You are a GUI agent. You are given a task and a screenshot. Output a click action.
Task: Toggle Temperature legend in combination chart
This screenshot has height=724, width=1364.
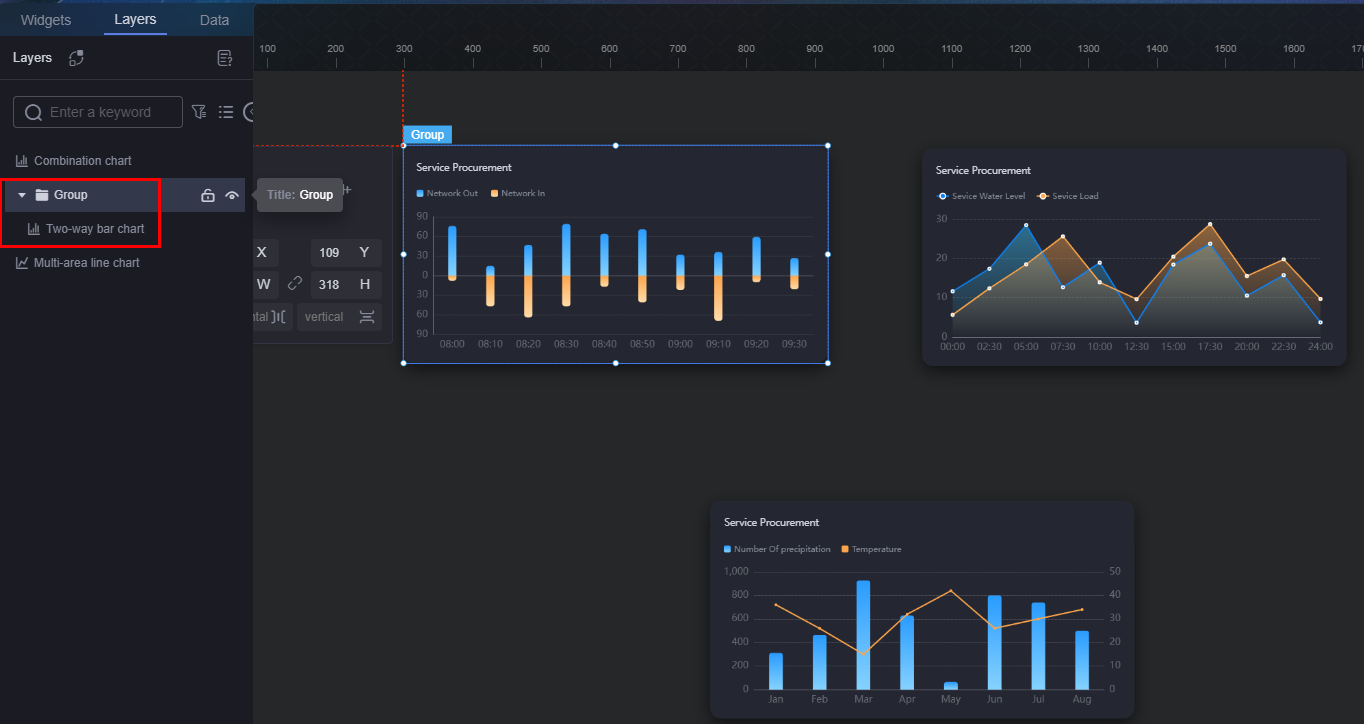tap(871, 549)
